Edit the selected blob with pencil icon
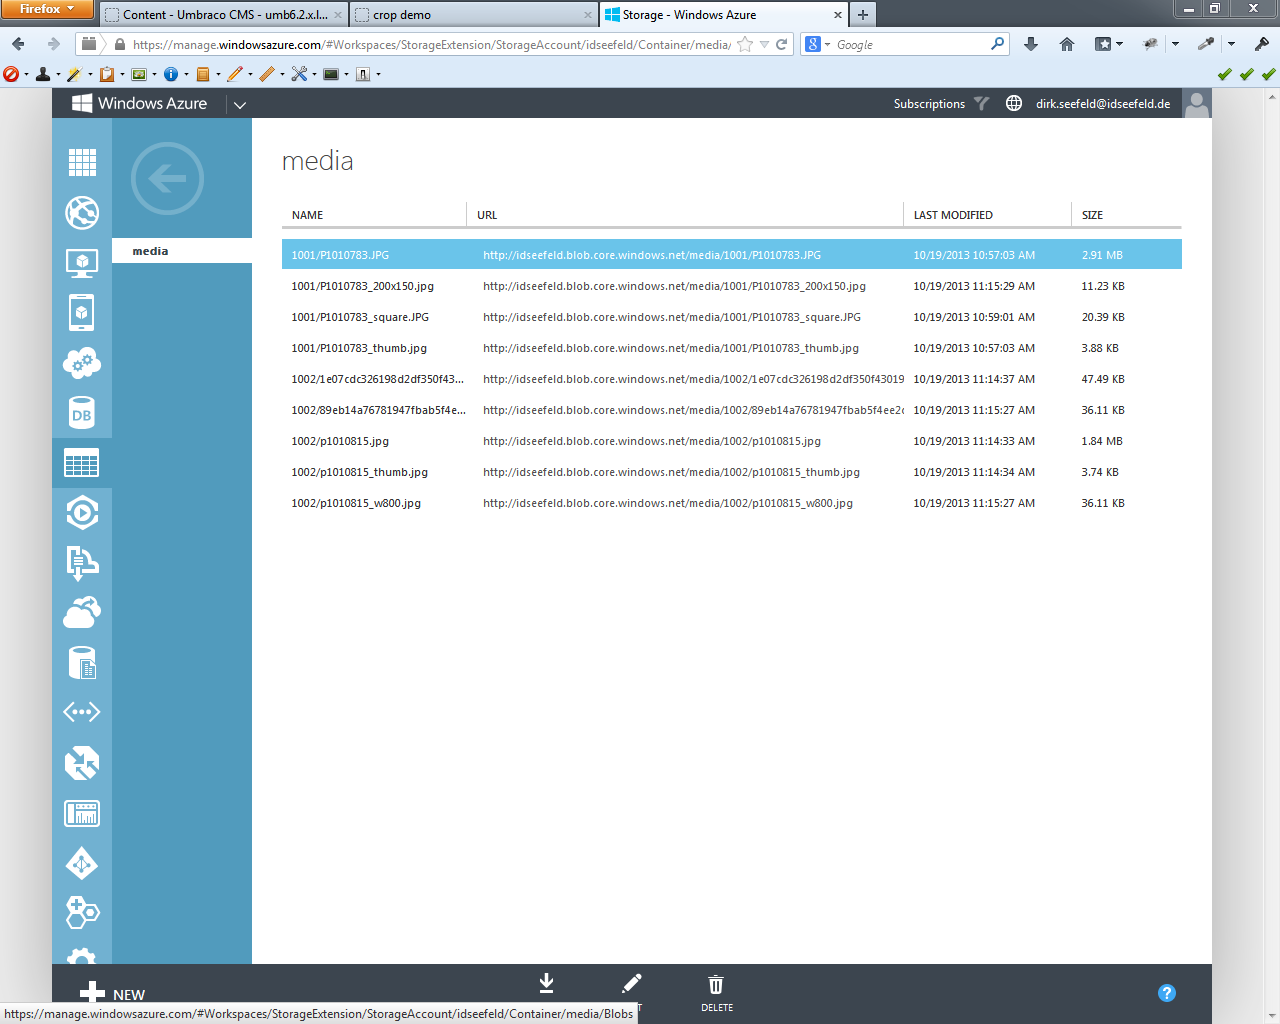 tap(632, 984)
